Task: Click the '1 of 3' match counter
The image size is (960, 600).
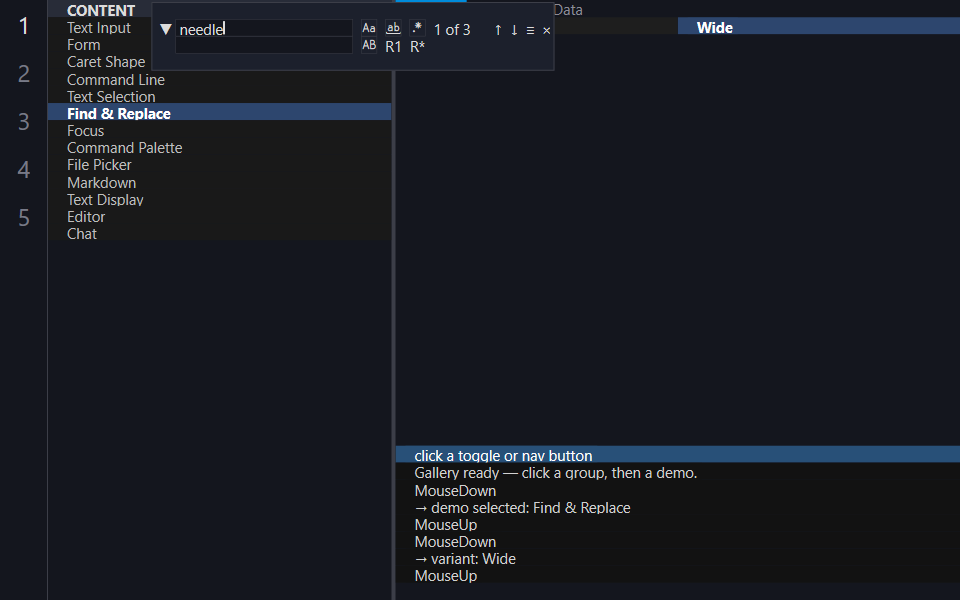Action: (x=452, y=30)
